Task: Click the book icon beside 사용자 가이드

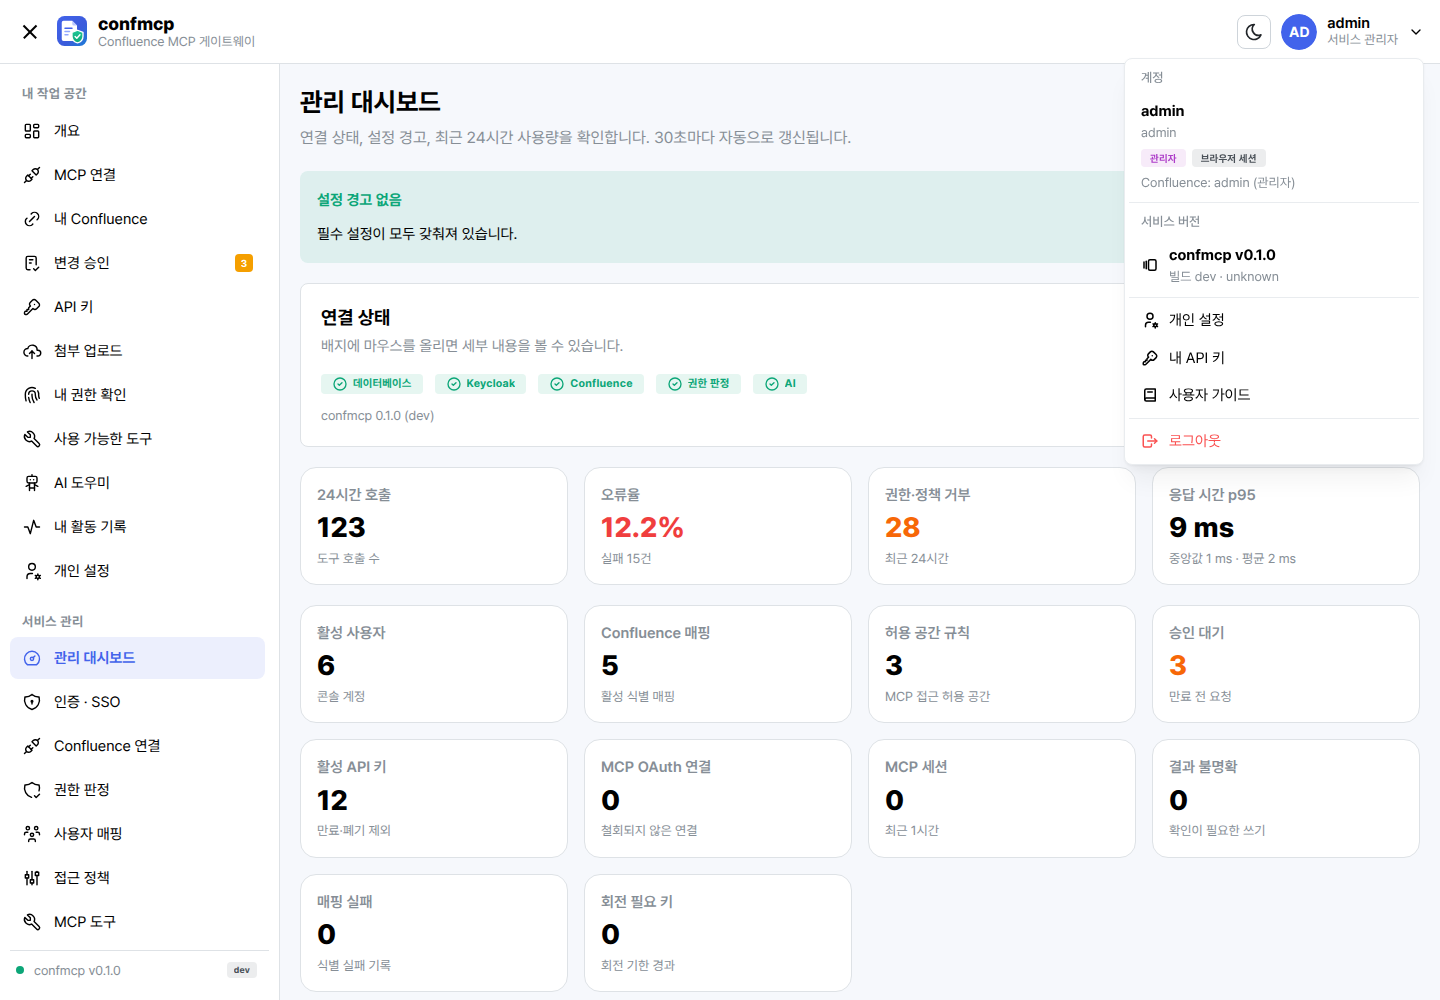Action: tap(1150, 395)
